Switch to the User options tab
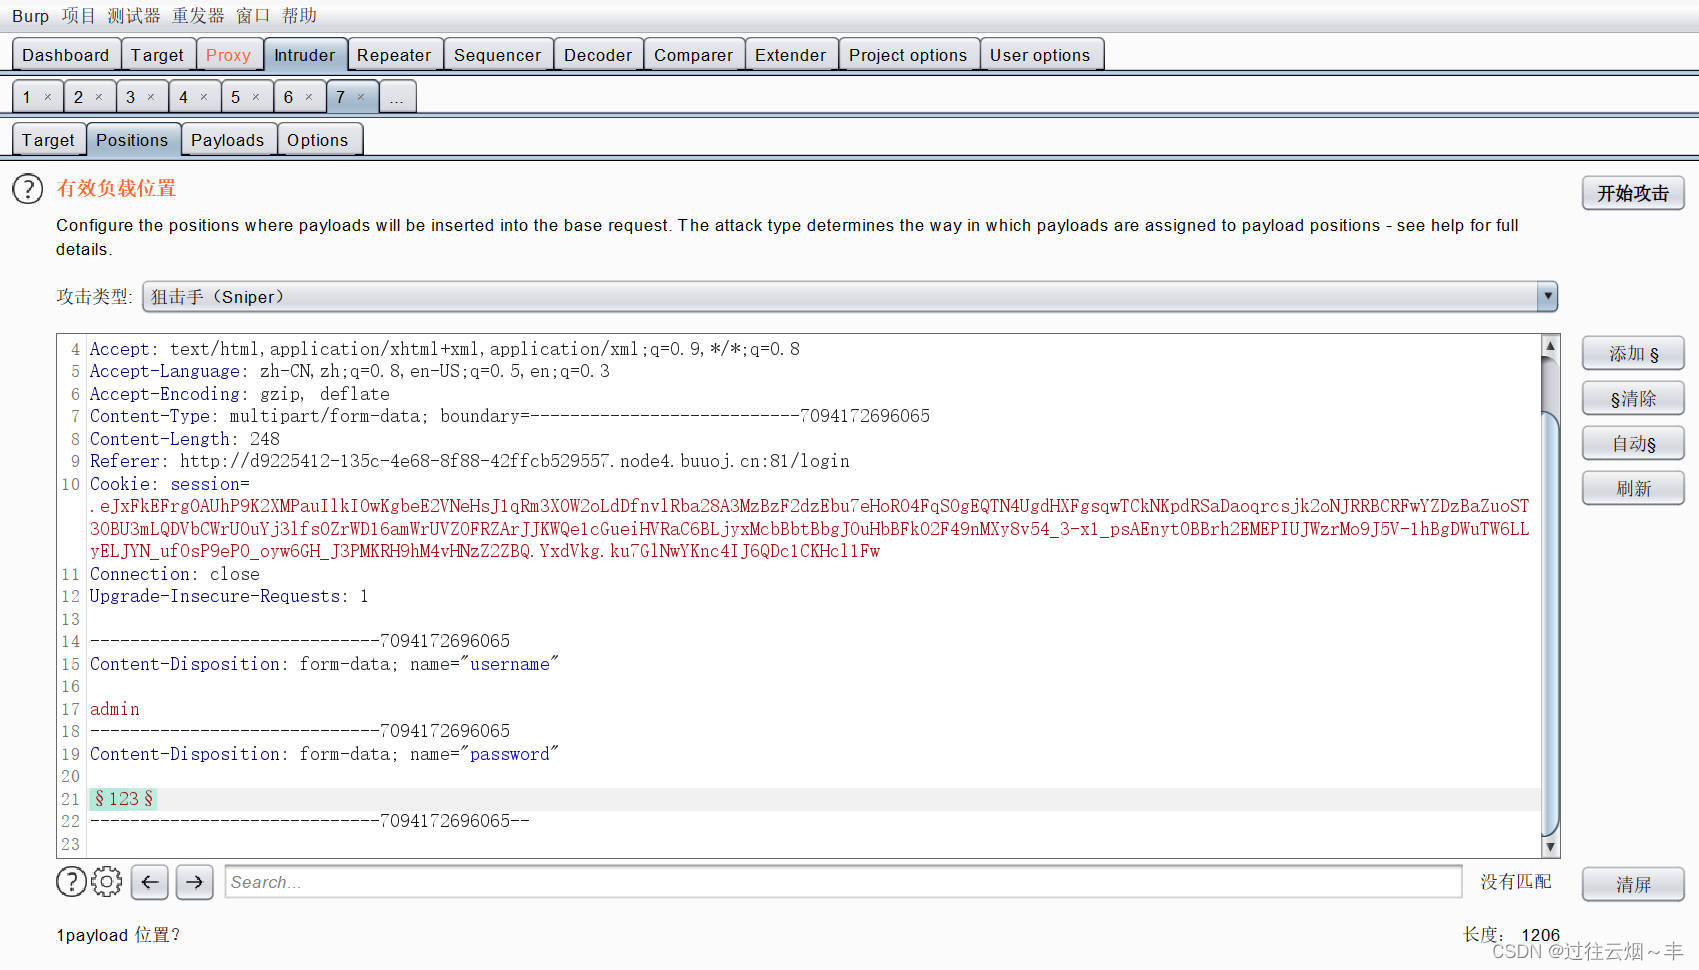Image resolution: width=1699 pixels, height=970 pixels. pos(1040,55)
